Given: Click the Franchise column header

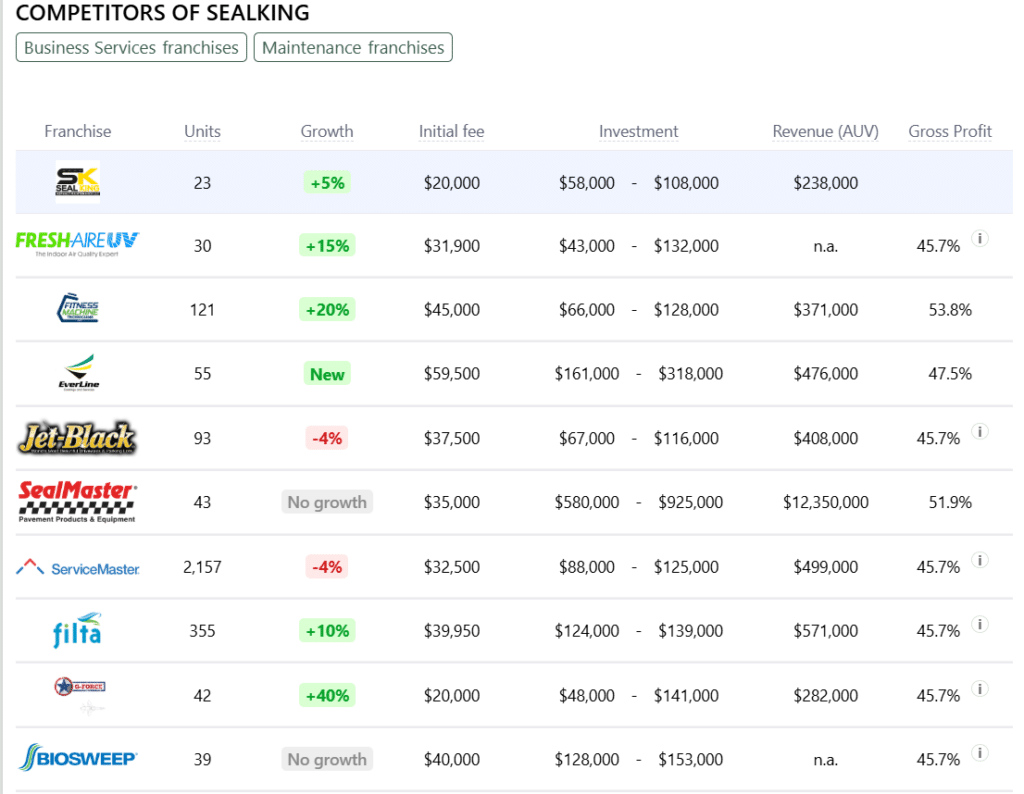Looking at the screenshot, I should (x=78, y=131).
